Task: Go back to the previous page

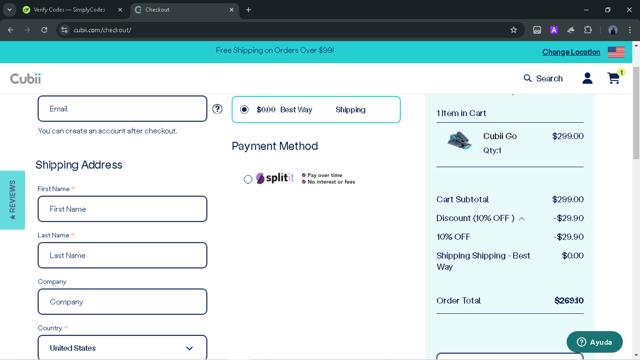Action: pos(11,30)
